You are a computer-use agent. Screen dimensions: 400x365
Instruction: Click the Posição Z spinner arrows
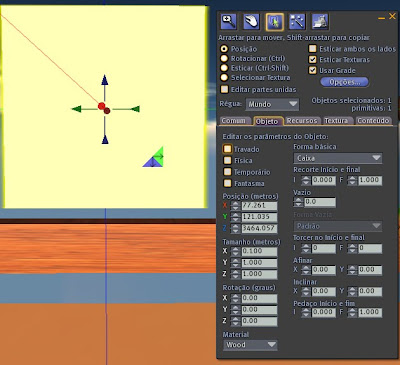(x=236, y=228)
